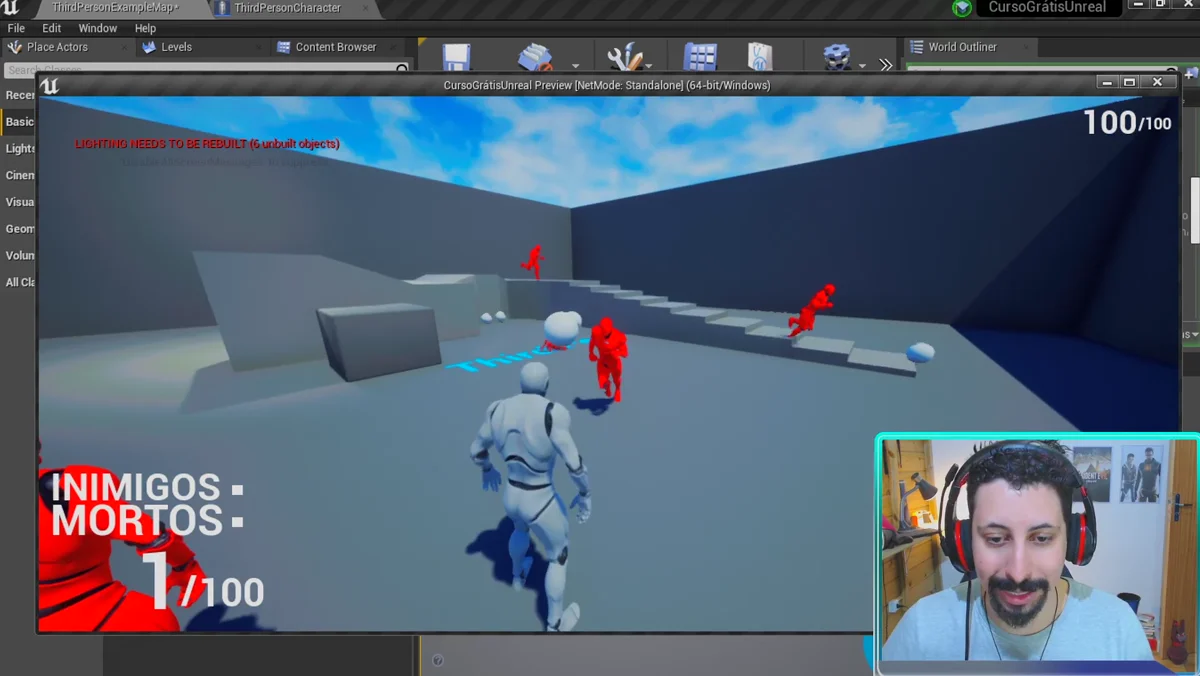The width and height of the screenshot is (1200, 676).
Task: Click the CursoGrátisUnreal project name label
Action: [x=1047, y=8]
